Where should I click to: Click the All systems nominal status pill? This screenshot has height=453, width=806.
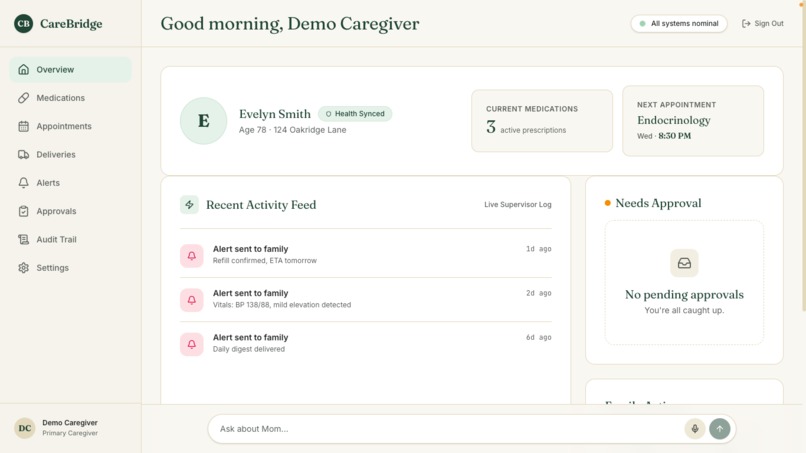click(679, 24)
